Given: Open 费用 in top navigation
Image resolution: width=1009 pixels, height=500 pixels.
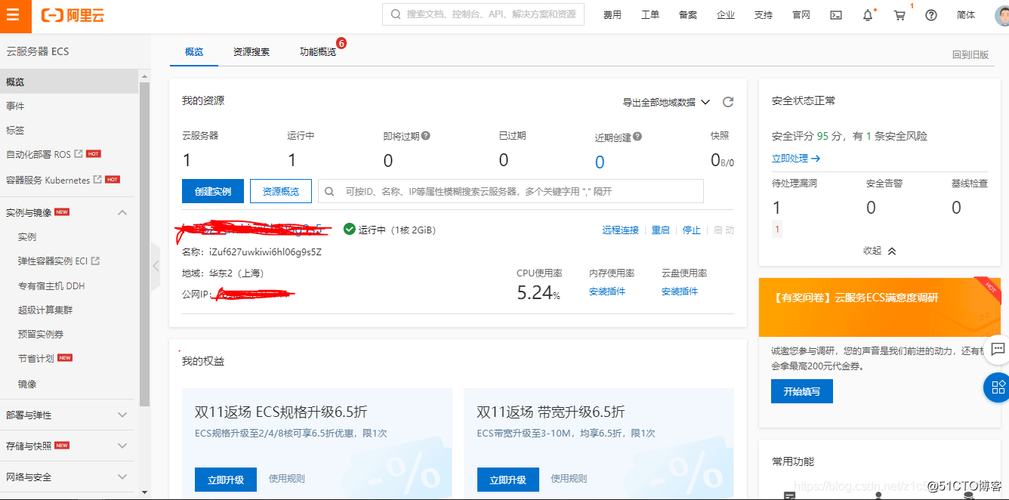Looking at the screenshot, I should click(x=612, y=15).
